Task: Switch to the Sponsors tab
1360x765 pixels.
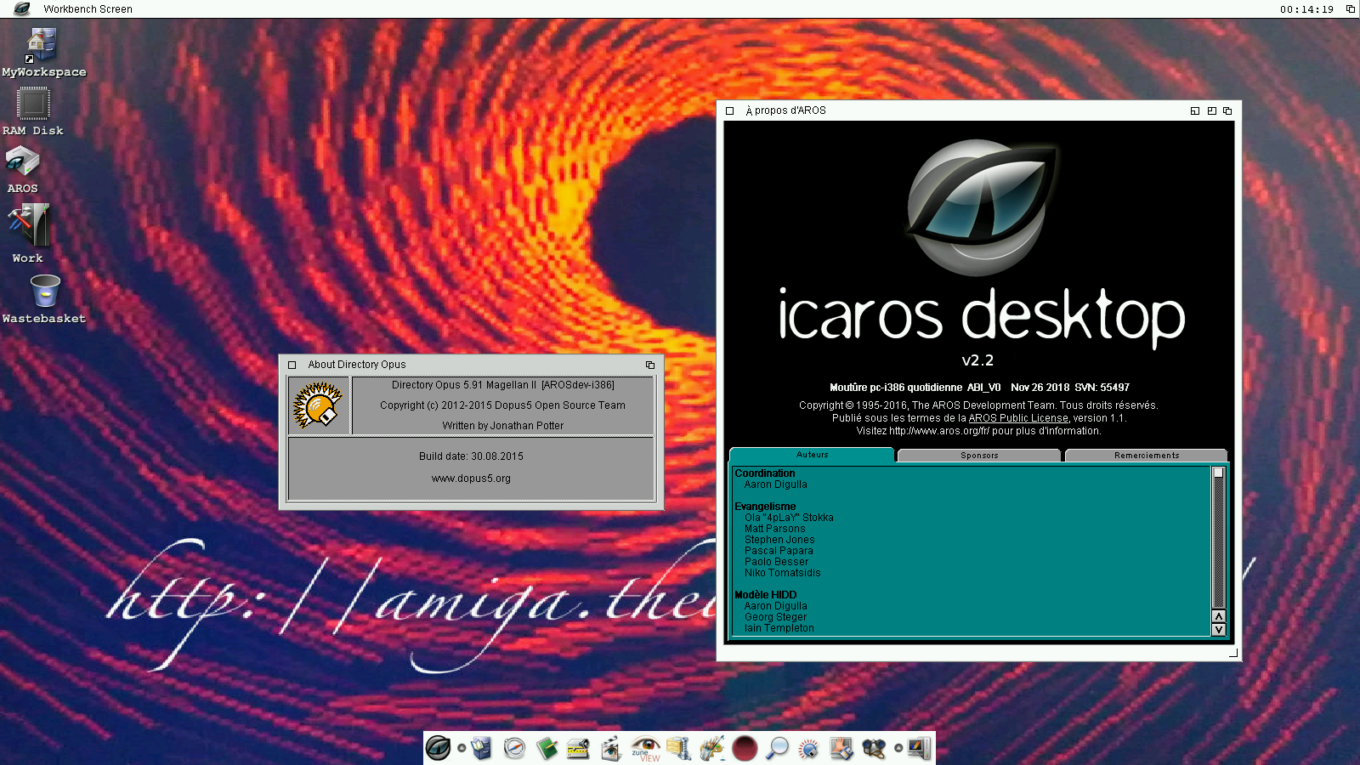Action: [x=978, y=455]
